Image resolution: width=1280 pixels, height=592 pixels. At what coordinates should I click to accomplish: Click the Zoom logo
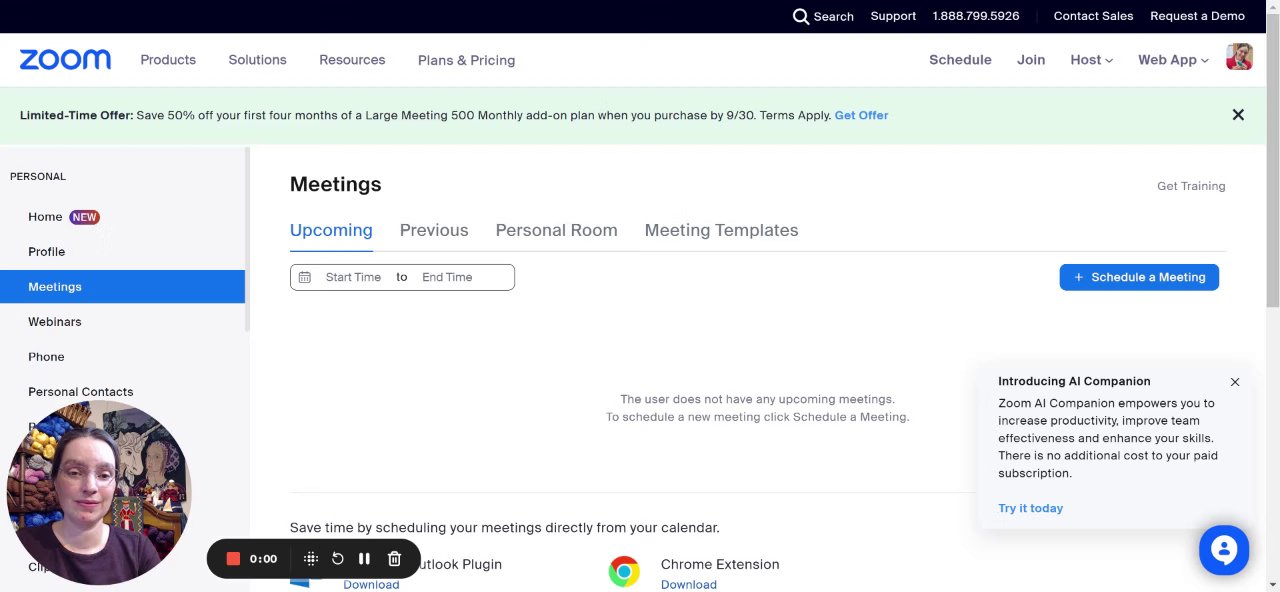click(65, 60)
